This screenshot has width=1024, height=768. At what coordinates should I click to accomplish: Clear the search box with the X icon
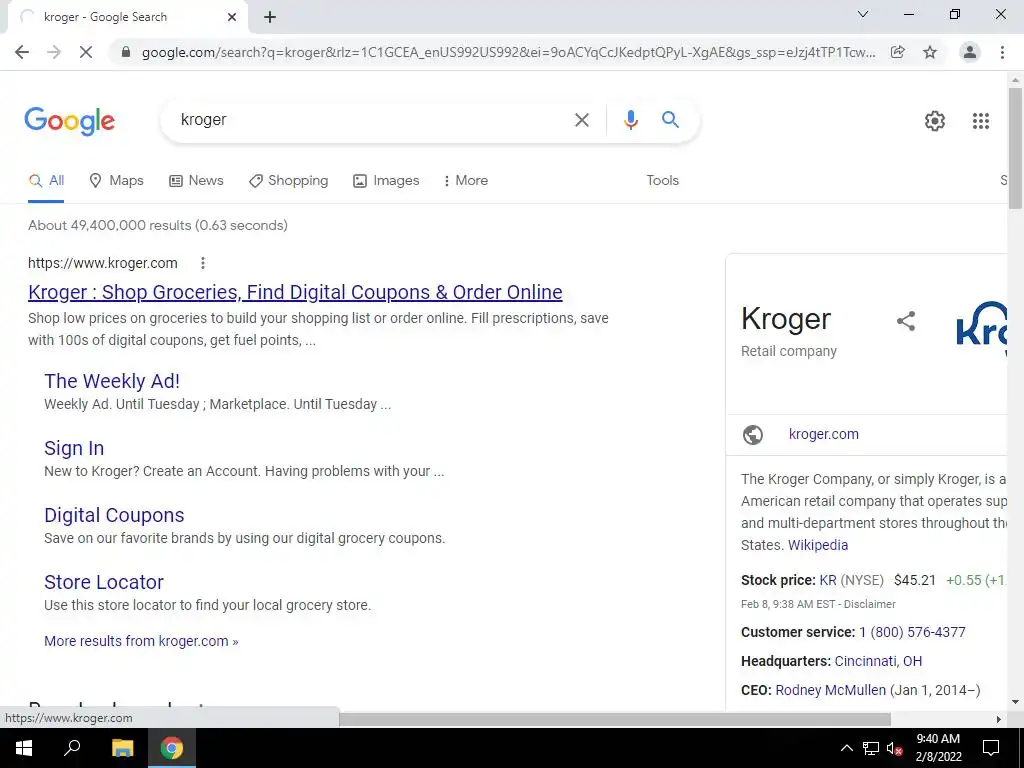pyautogui.click(x=581, y=120)
